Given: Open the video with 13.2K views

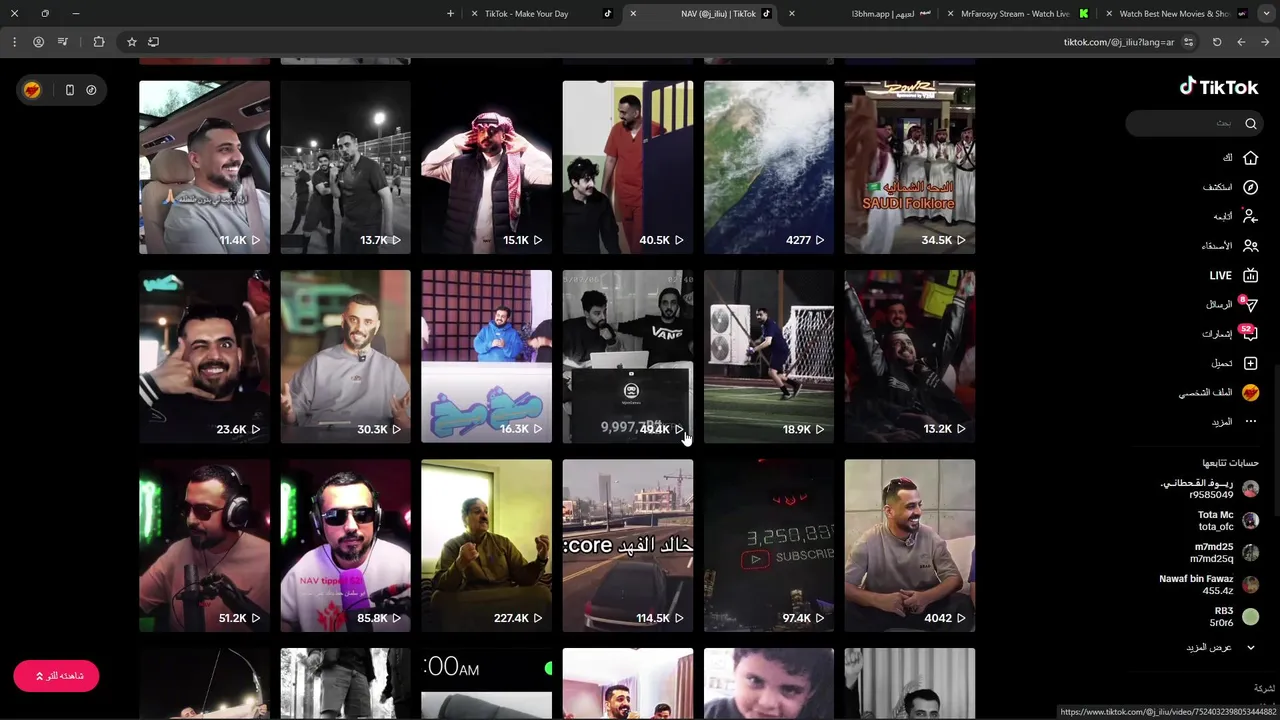Looking at the screenshot, I should pyautogui.click(x=909, y=356).
